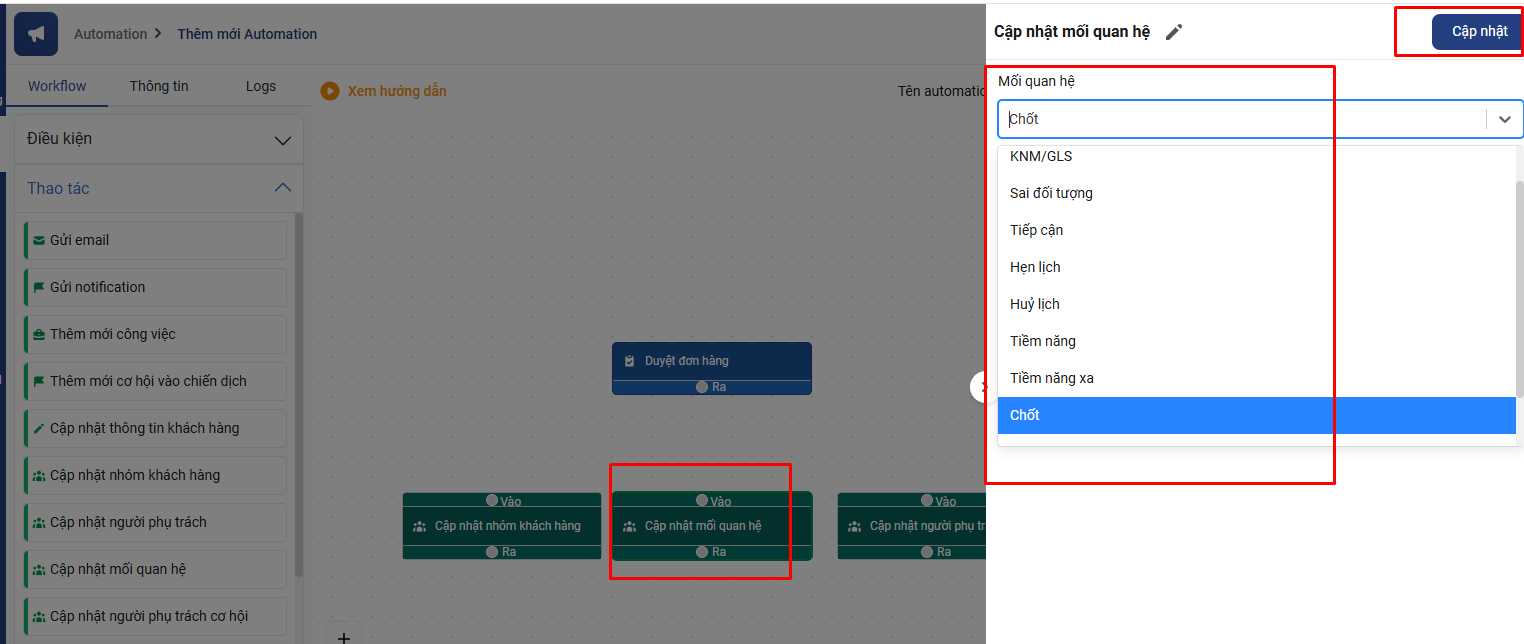This screenshot has height=644, width=1524.
Task: Switch to the Thông tin tab
Action: [x=159, y=86]
